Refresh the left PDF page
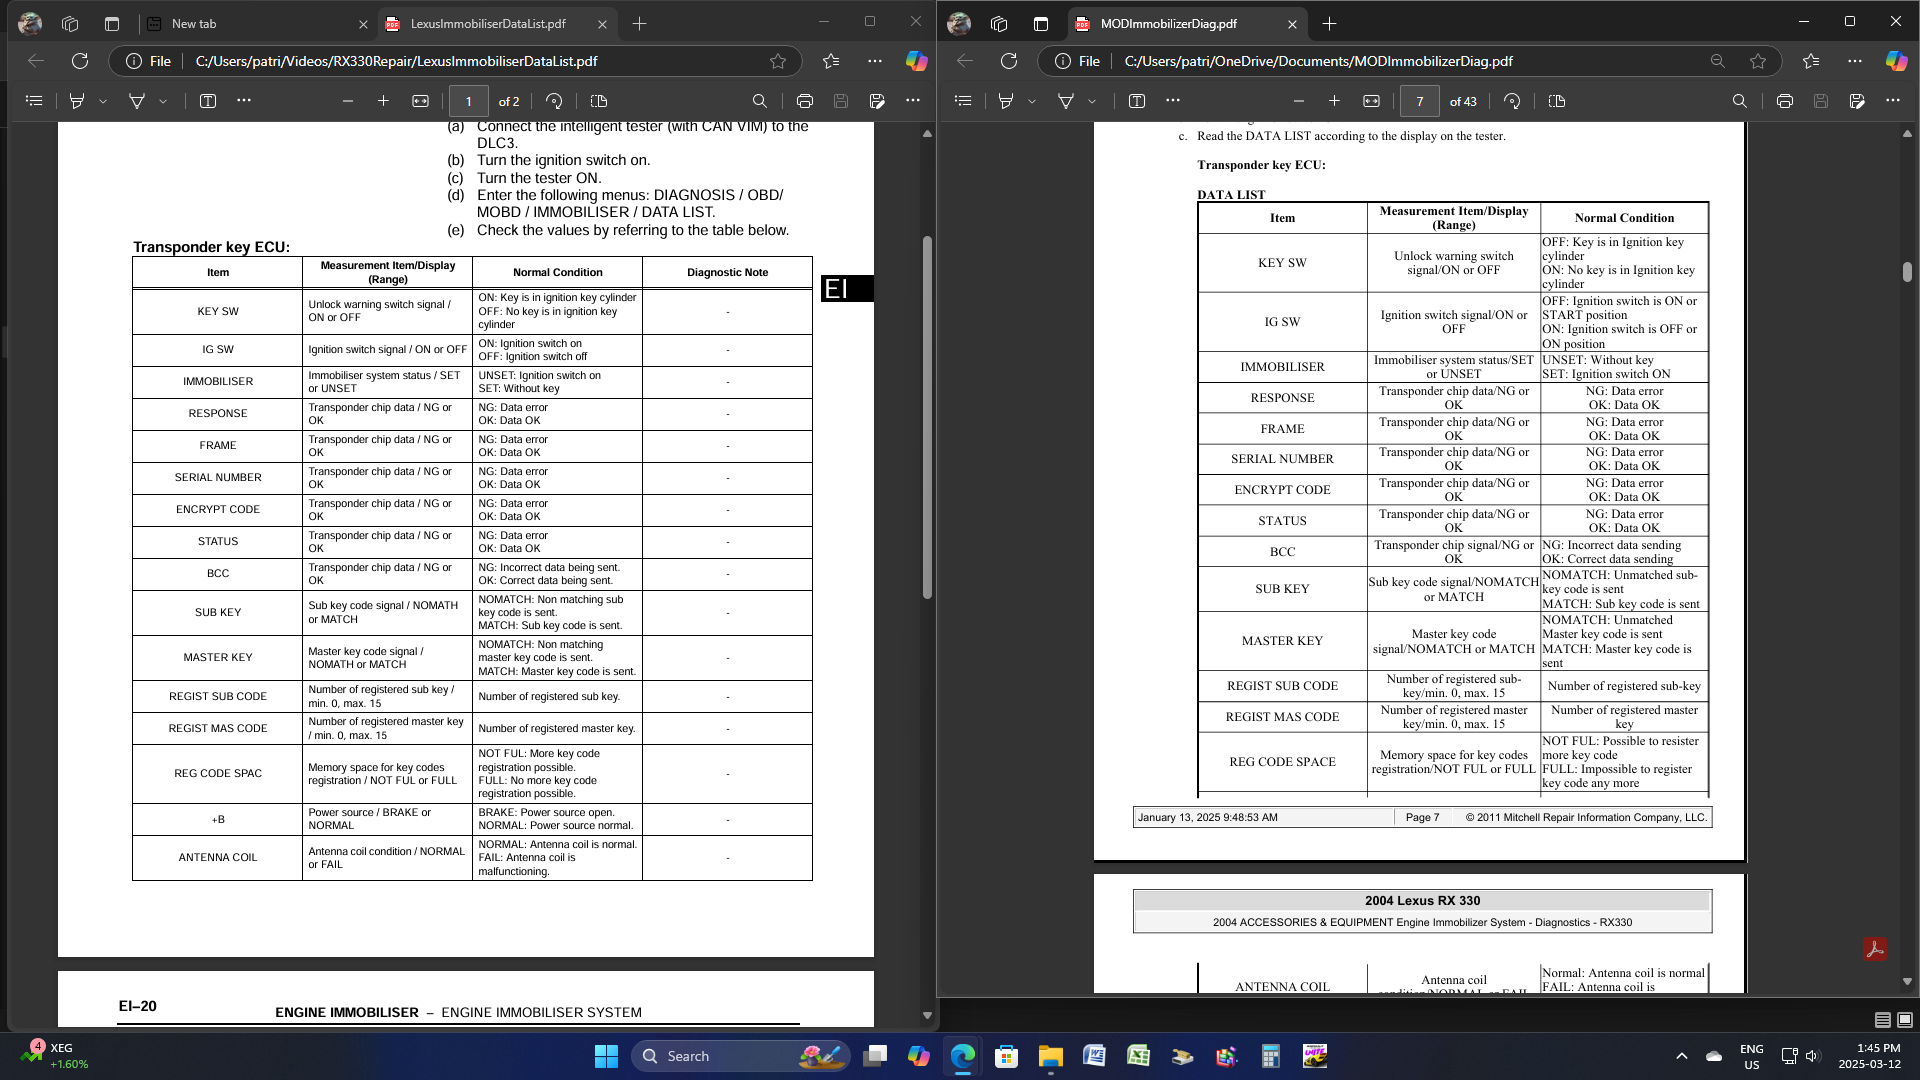The image size is (1920, 1080). tap(80, 61)
